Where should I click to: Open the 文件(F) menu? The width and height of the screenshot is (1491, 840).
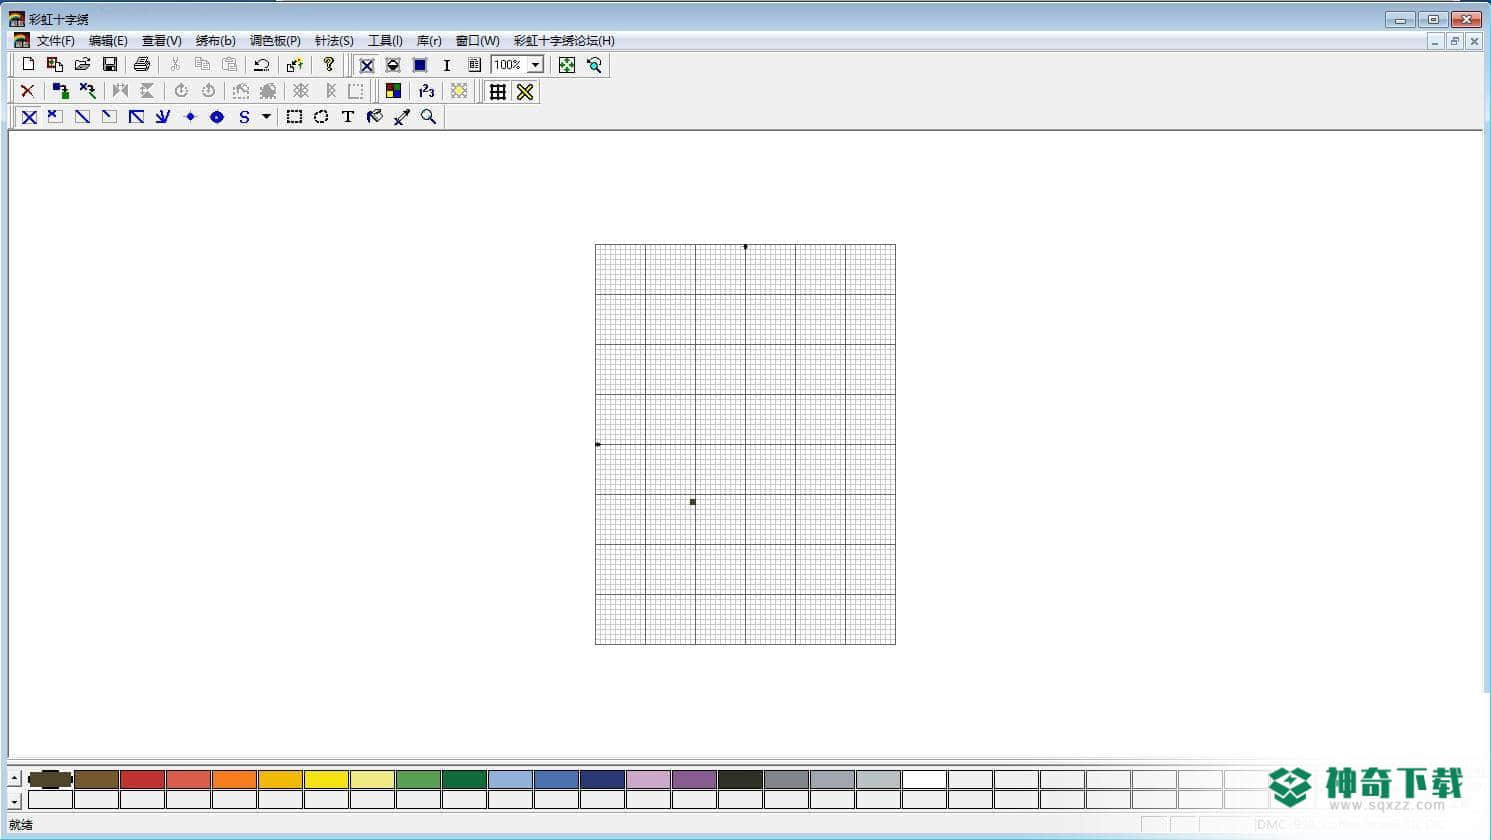pos(56,41)
